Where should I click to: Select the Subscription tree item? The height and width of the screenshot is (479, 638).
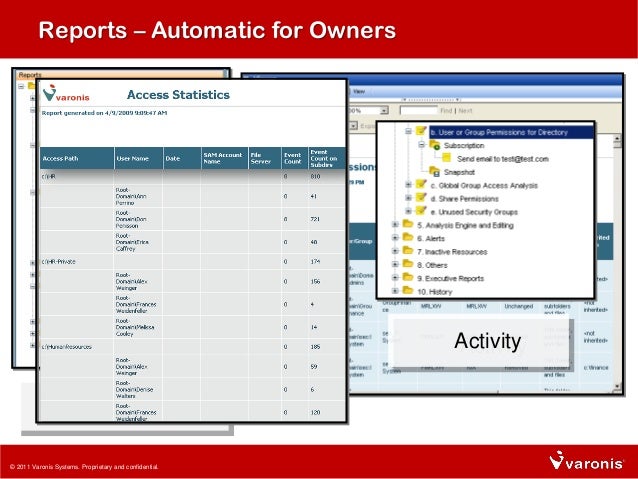pos(464,145)
